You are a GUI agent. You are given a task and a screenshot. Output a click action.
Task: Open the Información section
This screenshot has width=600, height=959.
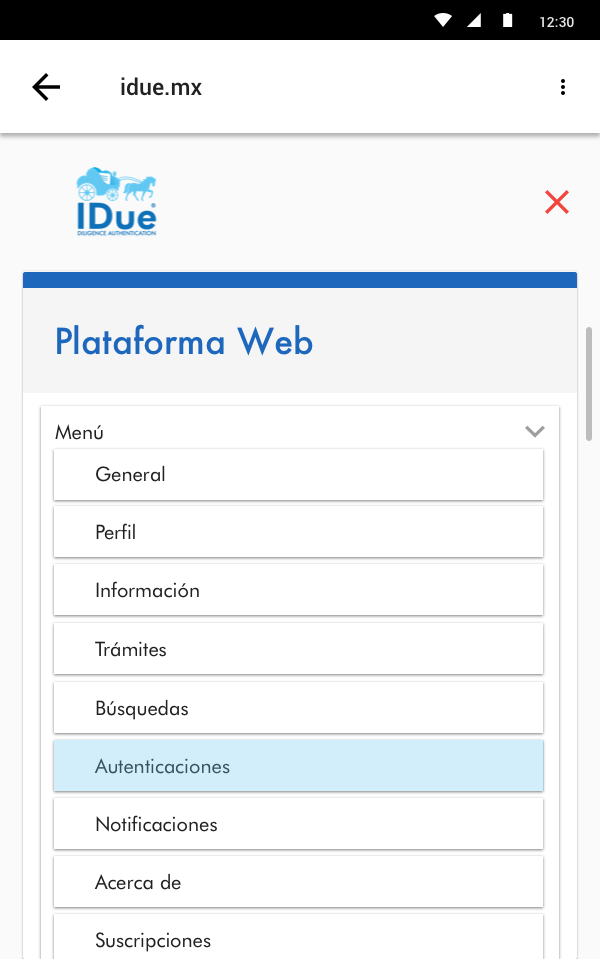[298, 590]
